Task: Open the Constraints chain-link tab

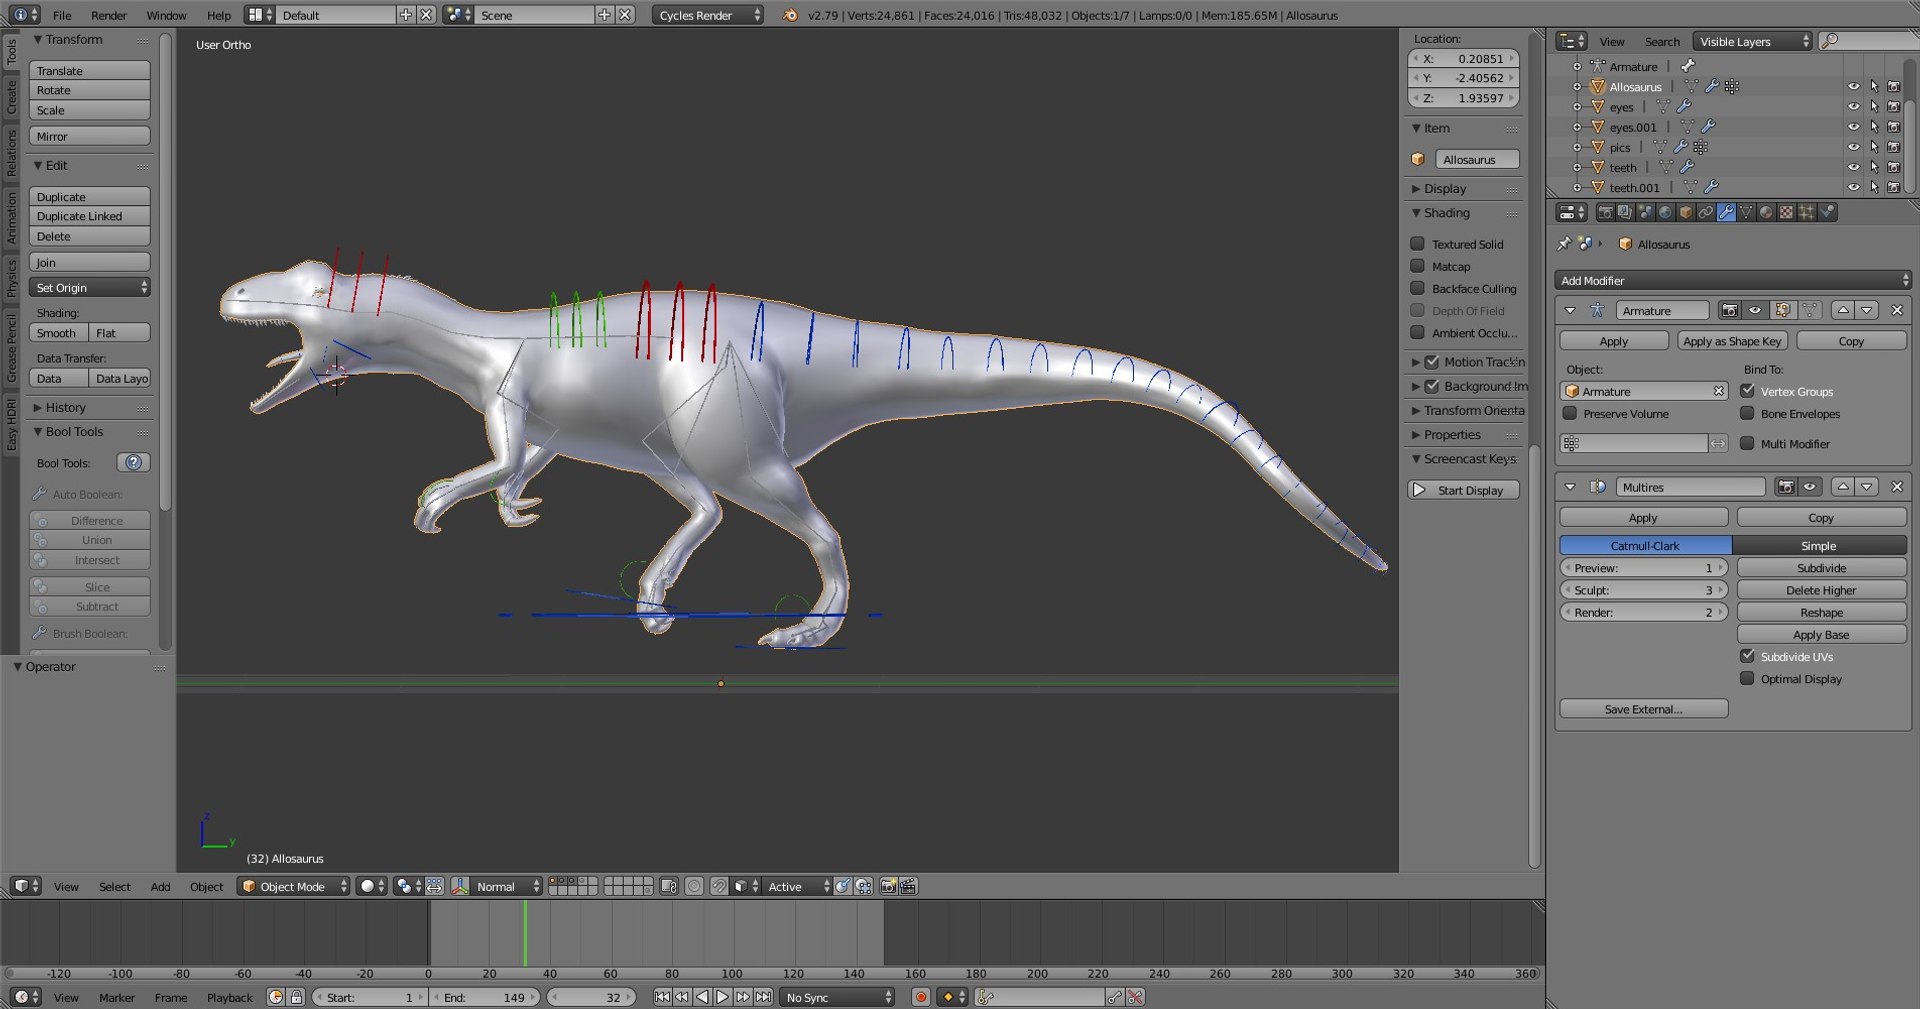Action: (1706, 212)
